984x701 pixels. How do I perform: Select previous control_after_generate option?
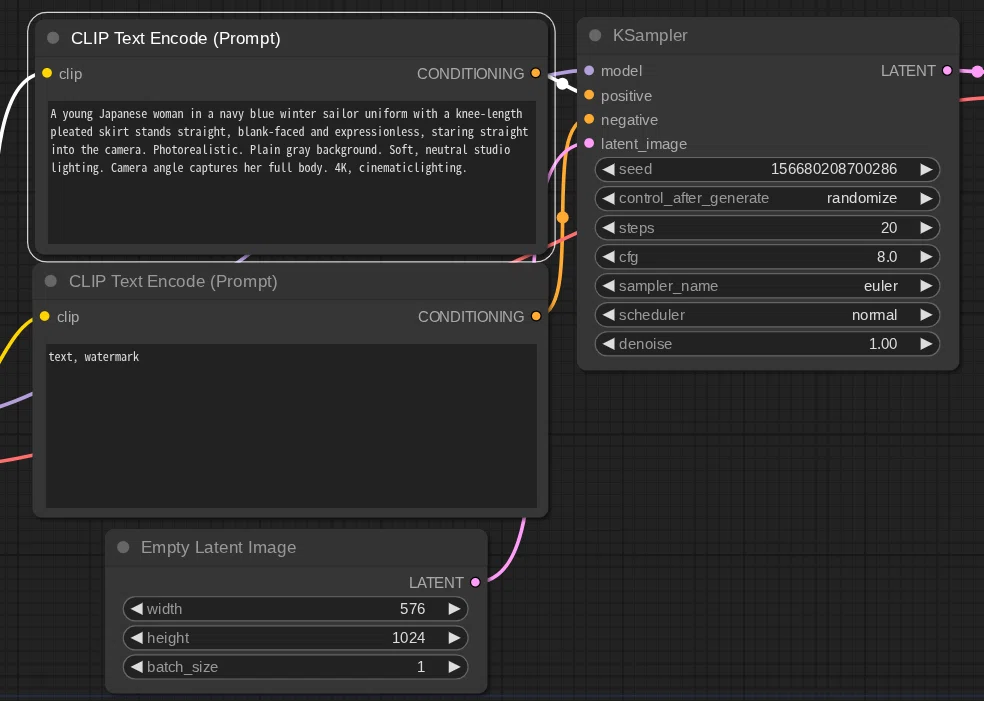click(x=608, y=198)
